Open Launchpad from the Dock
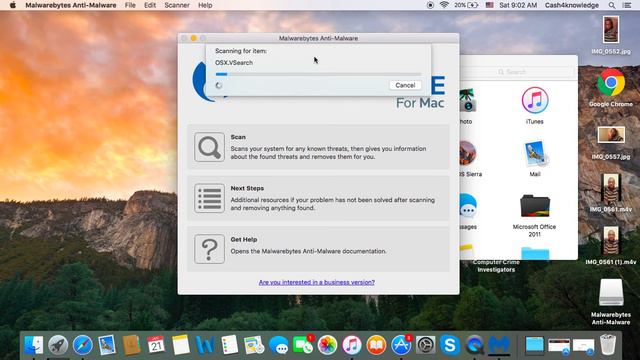The image size is (640, 360). point(58,345)
